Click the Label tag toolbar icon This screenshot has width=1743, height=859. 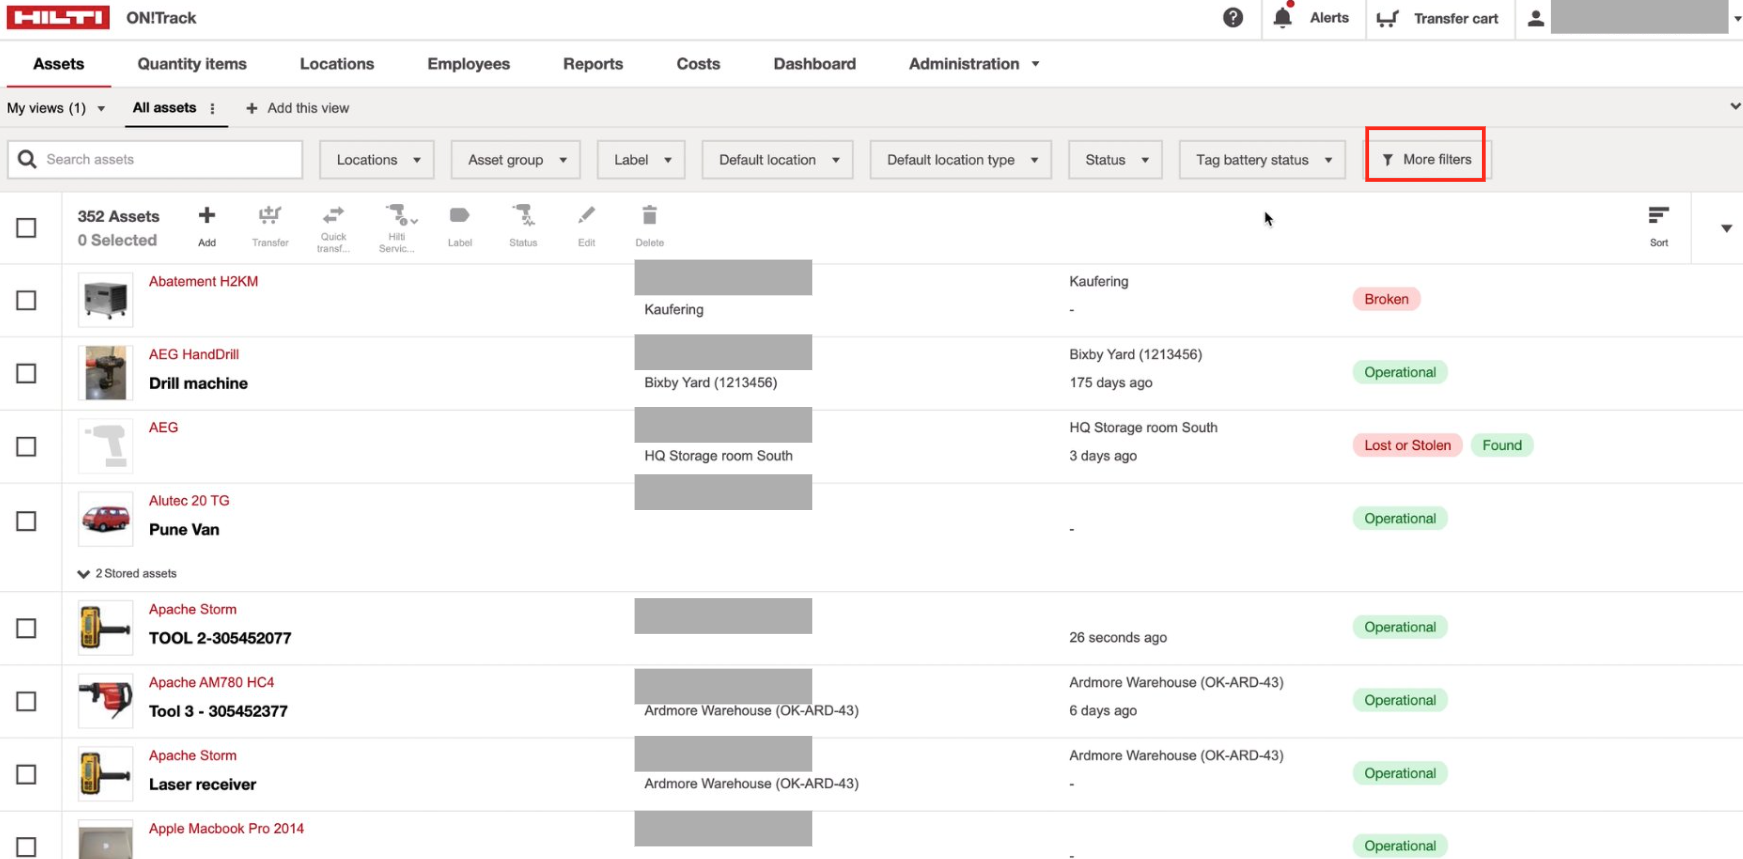(460, 216)
